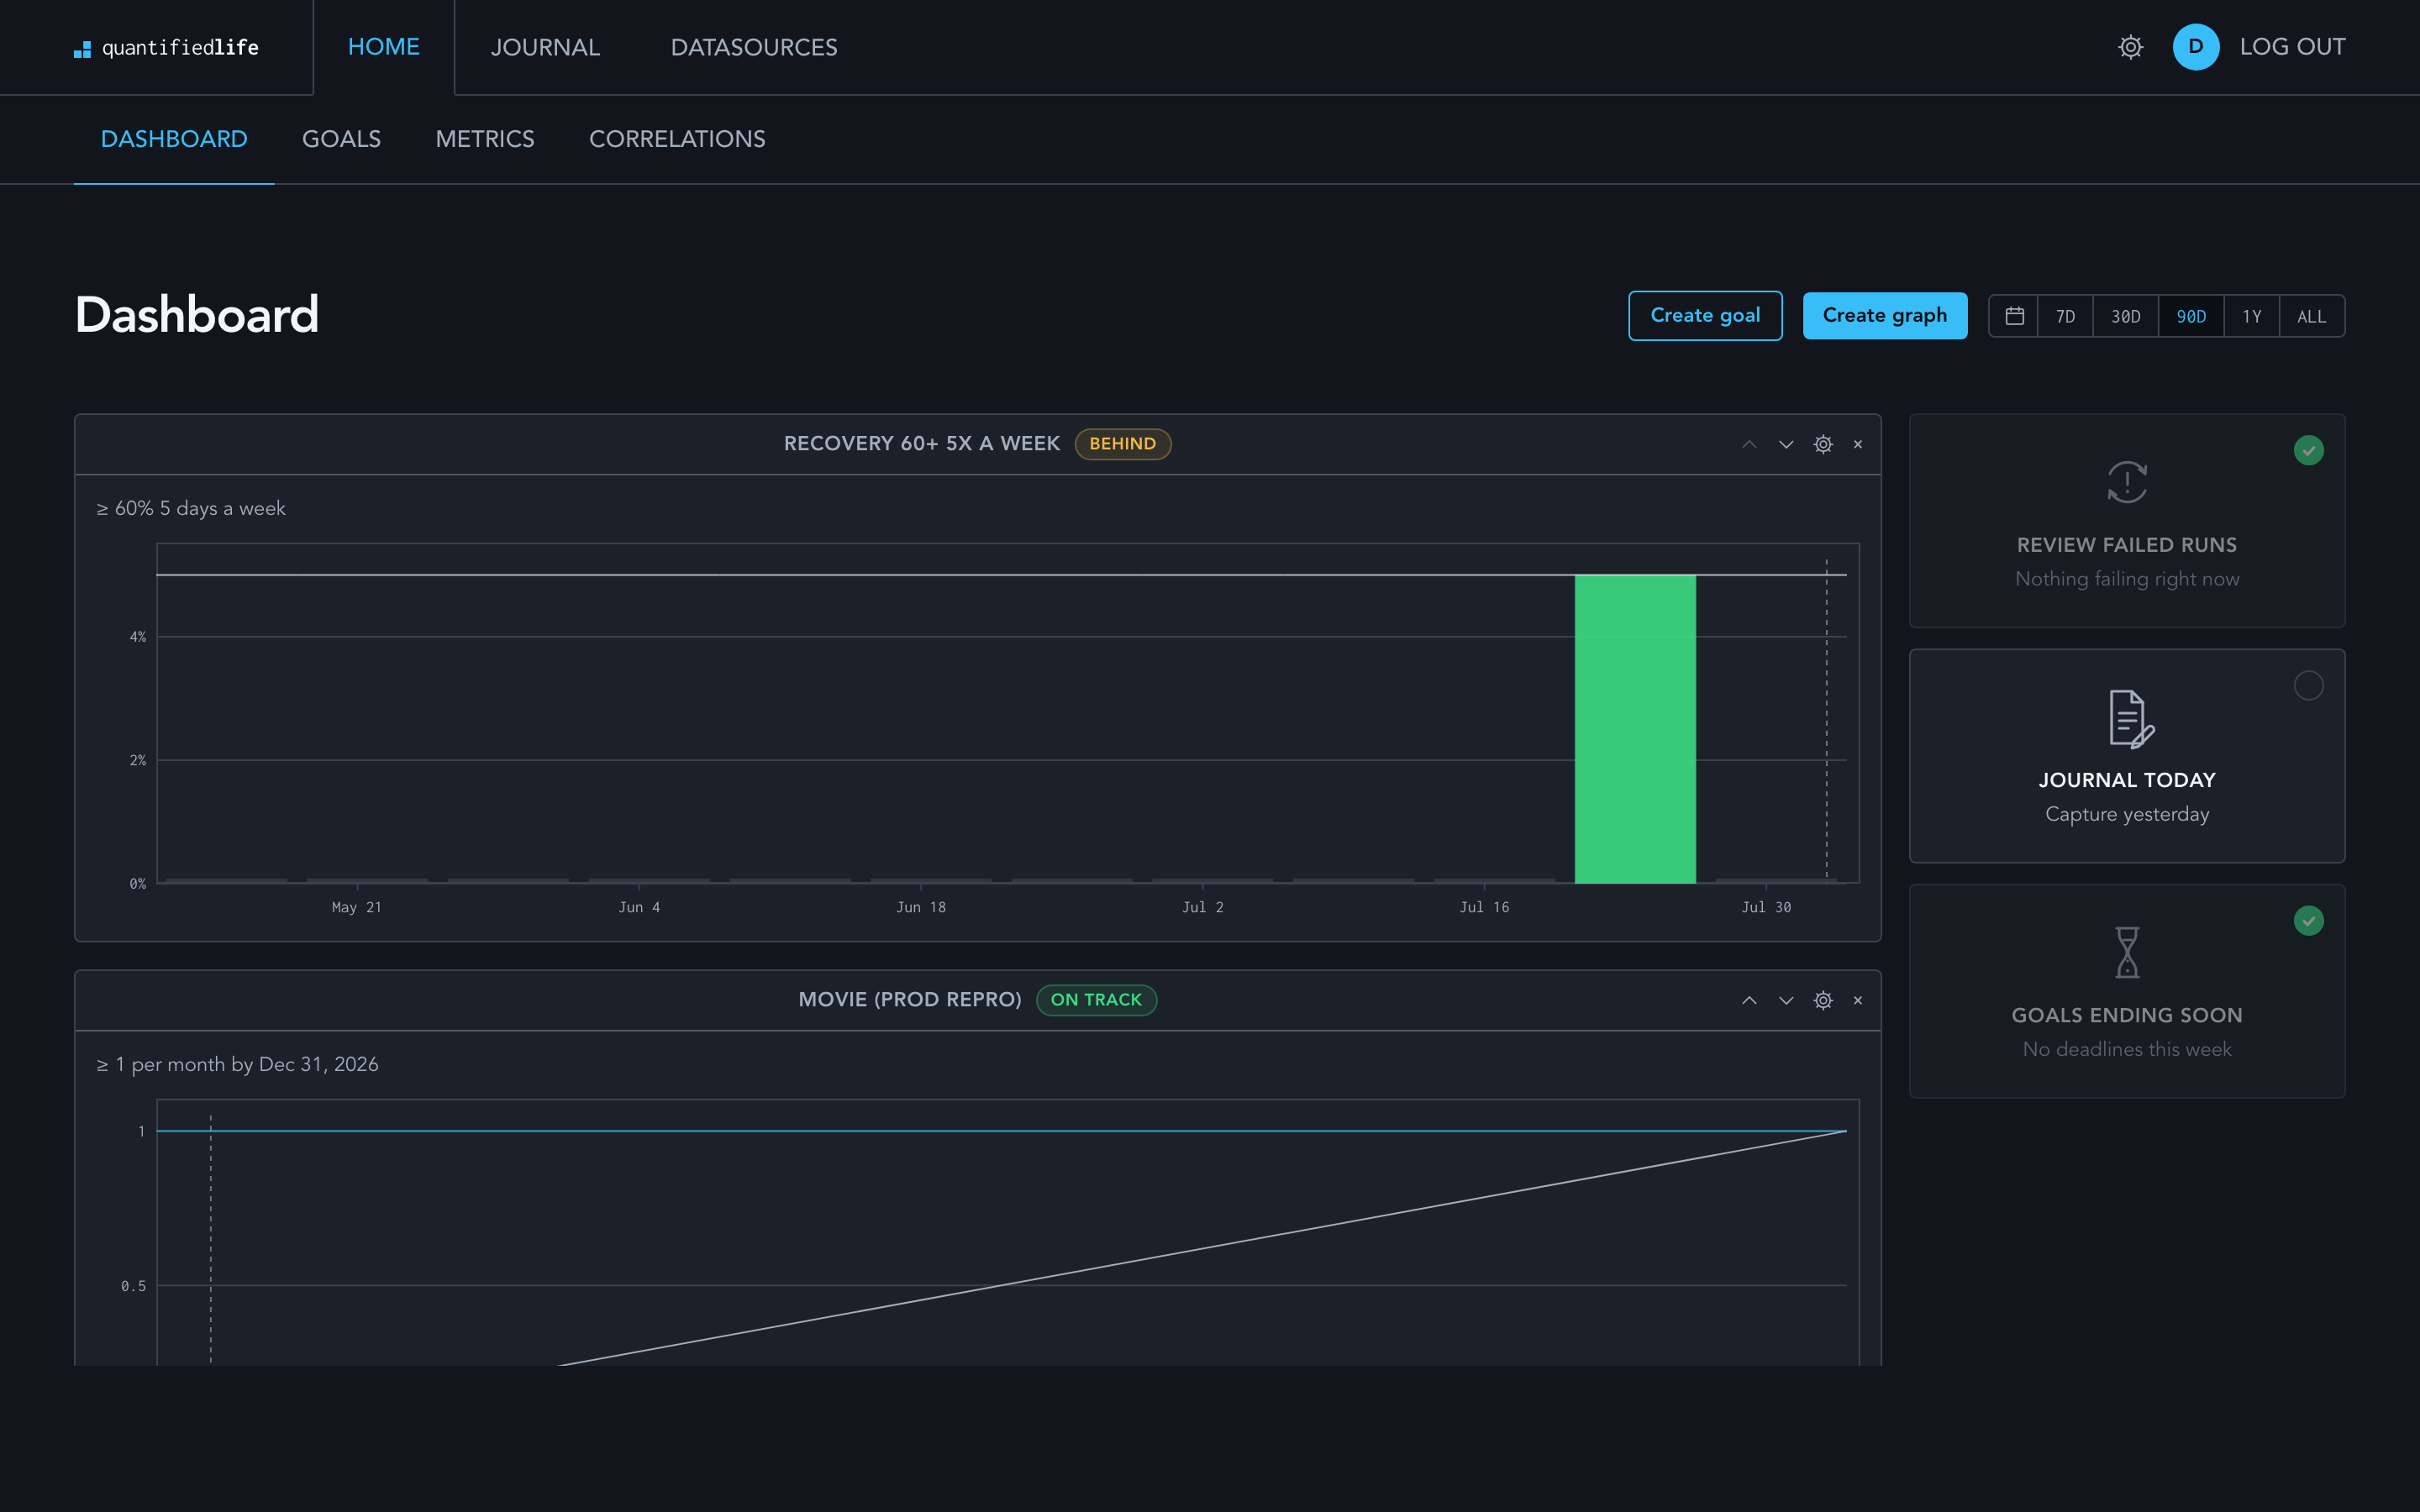
Task: Click the Review Failed Runs sync icon
Action: [2127, 482]
